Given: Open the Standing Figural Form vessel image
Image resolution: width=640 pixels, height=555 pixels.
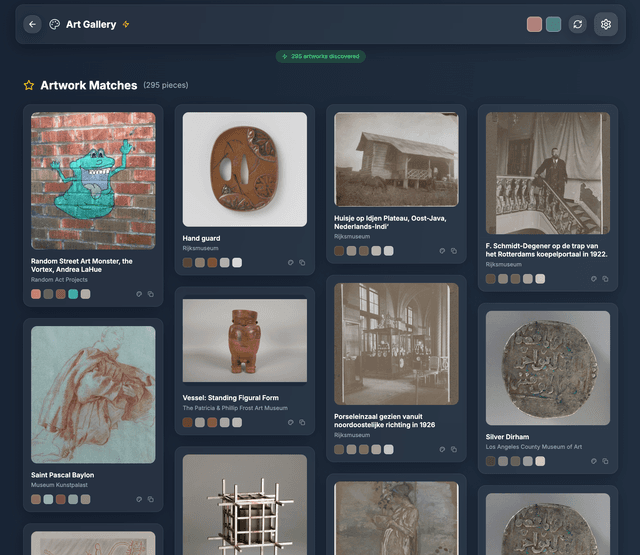Looking at the screenshot, I should (245, 340).
